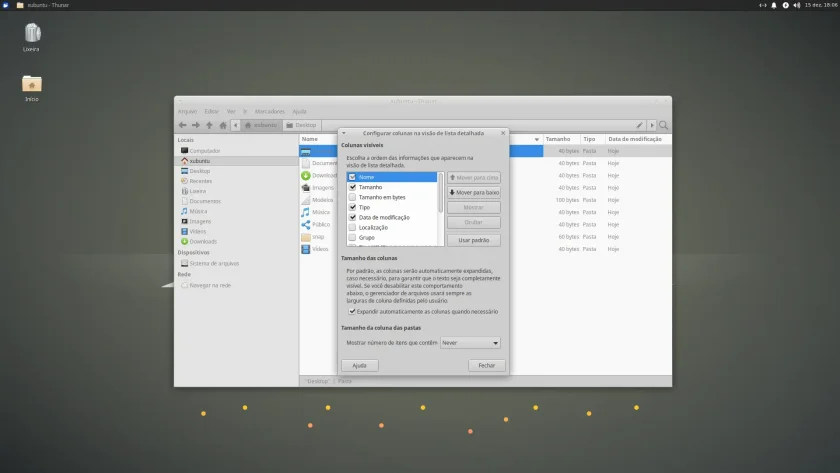The image size is (840, 473).
Task: Open Lixeira trash icon on the desktop
Action: (x=32, y=37)
